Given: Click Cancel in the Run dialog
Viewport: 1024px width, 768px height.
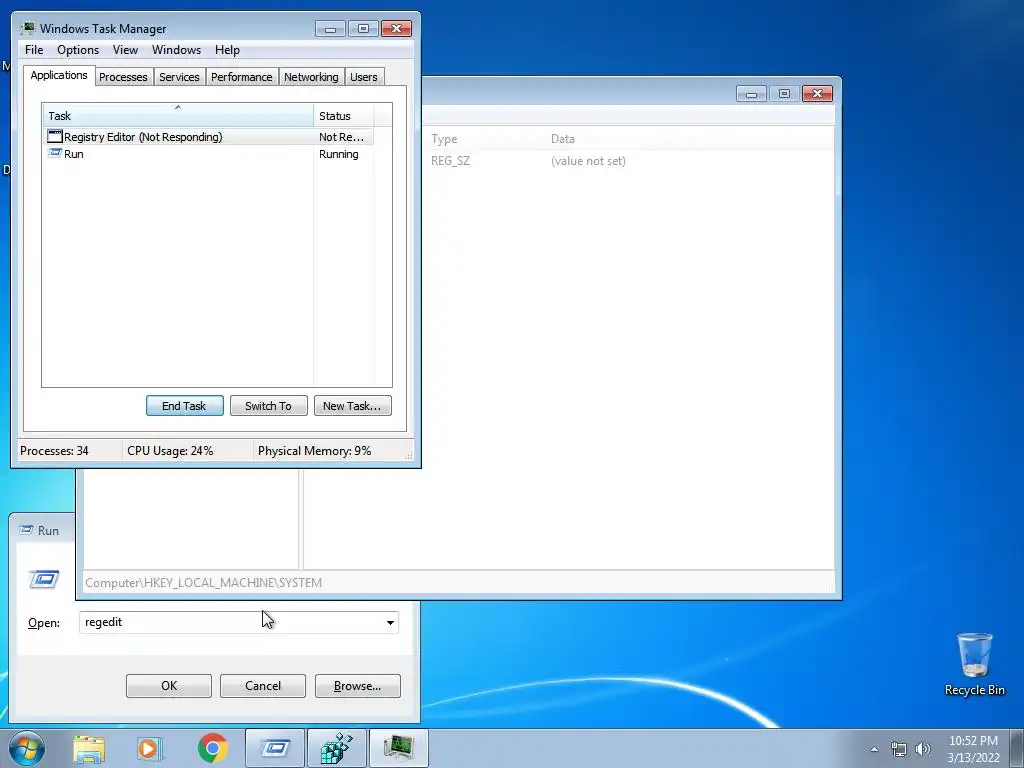Looking at the screenshot, I should tap(263, 686).
